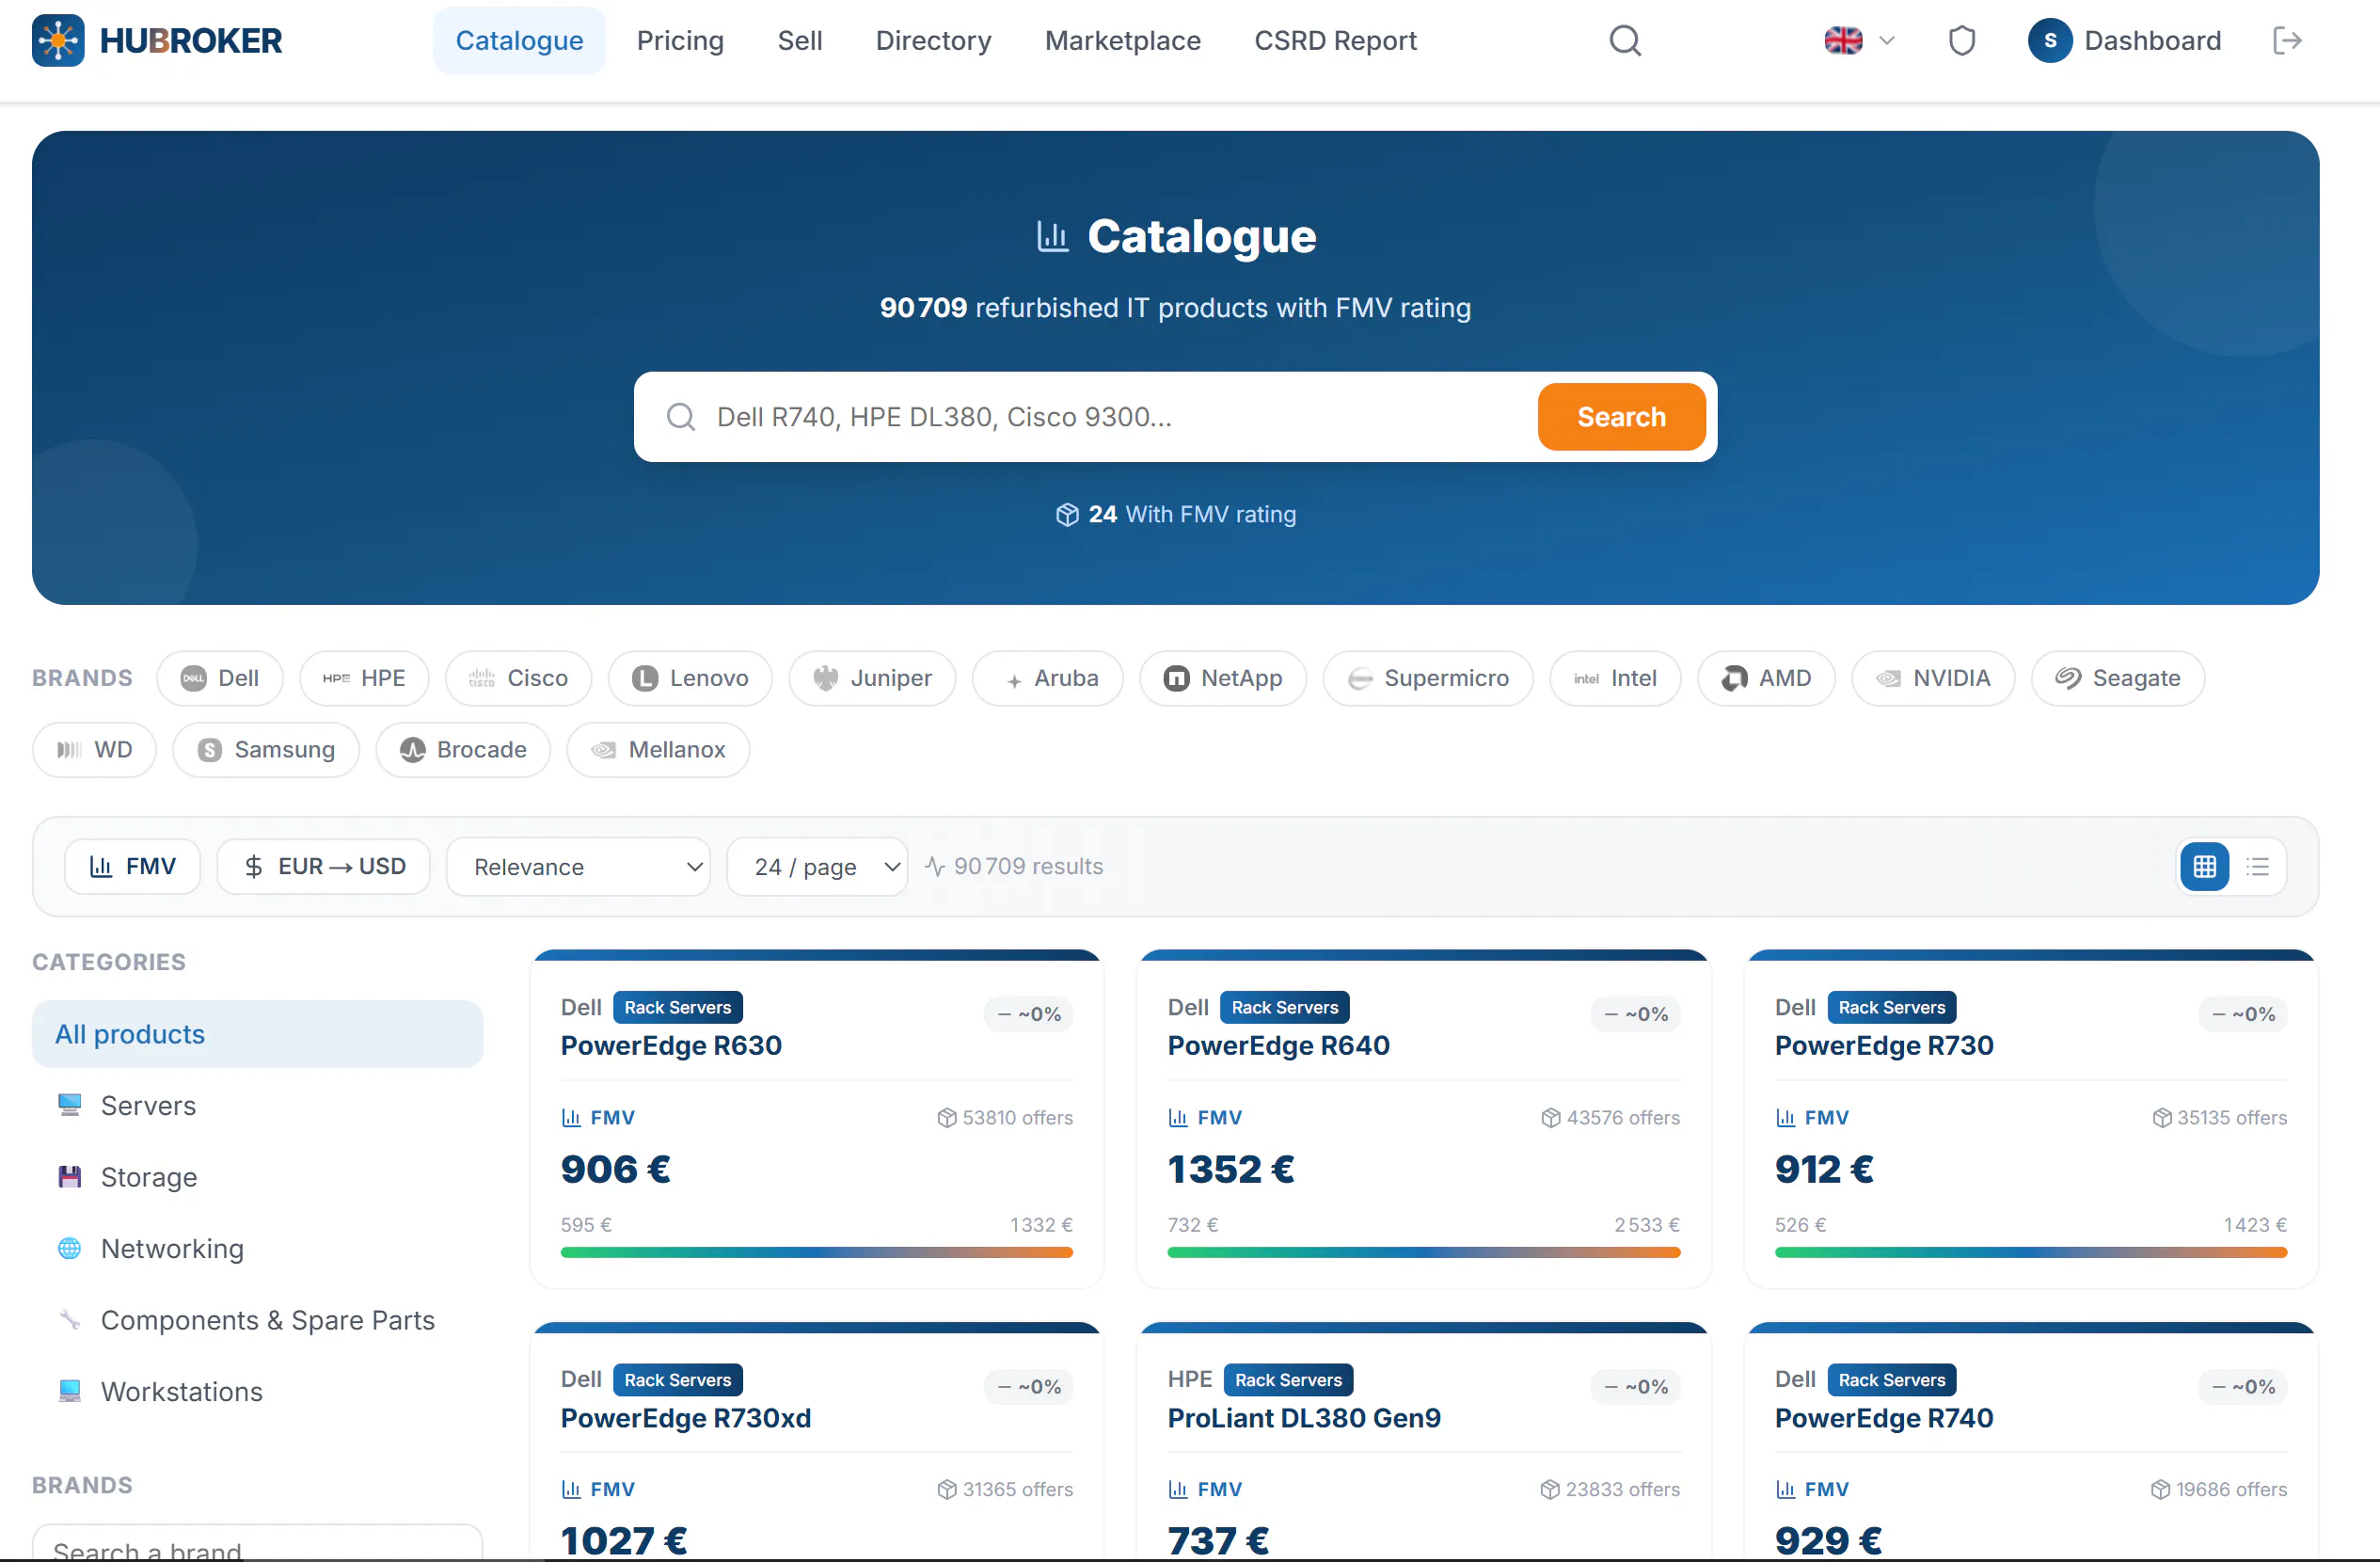The image size is (2380, 1562).
Task: Open the CSRD Report page
Action: (x=1335, y=41)
